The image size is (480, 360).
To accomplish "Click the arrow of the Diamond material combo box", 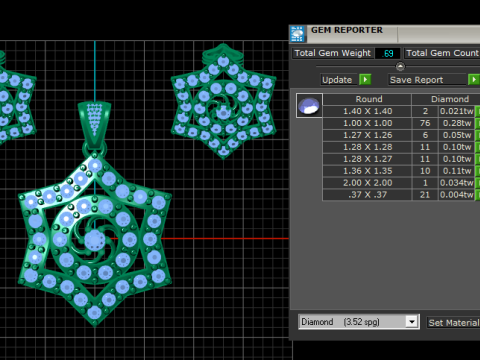I will [412, 322].
